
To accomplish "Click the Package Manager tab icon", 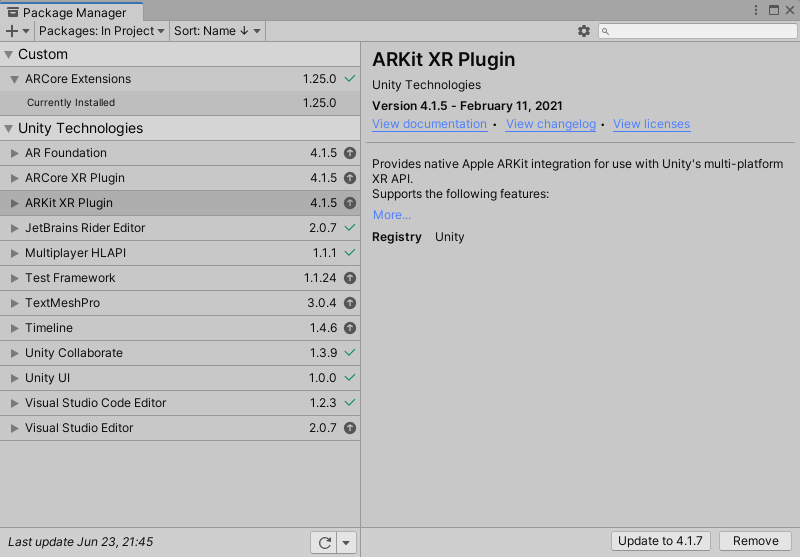I will pyautogui.click(x=13, y=12).
